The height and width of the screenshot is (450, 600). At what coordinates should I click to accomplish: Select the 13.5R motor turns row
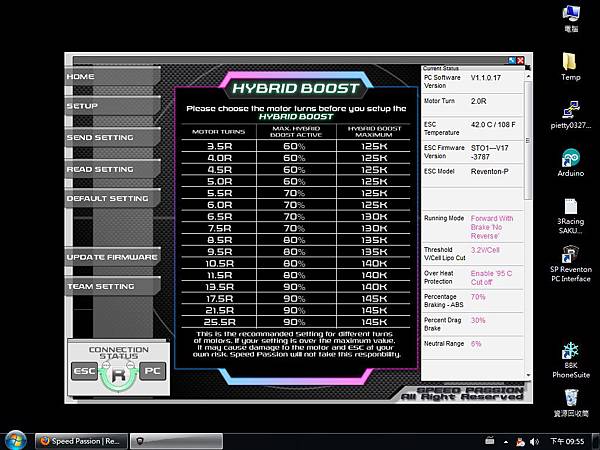tap(296, 287)
